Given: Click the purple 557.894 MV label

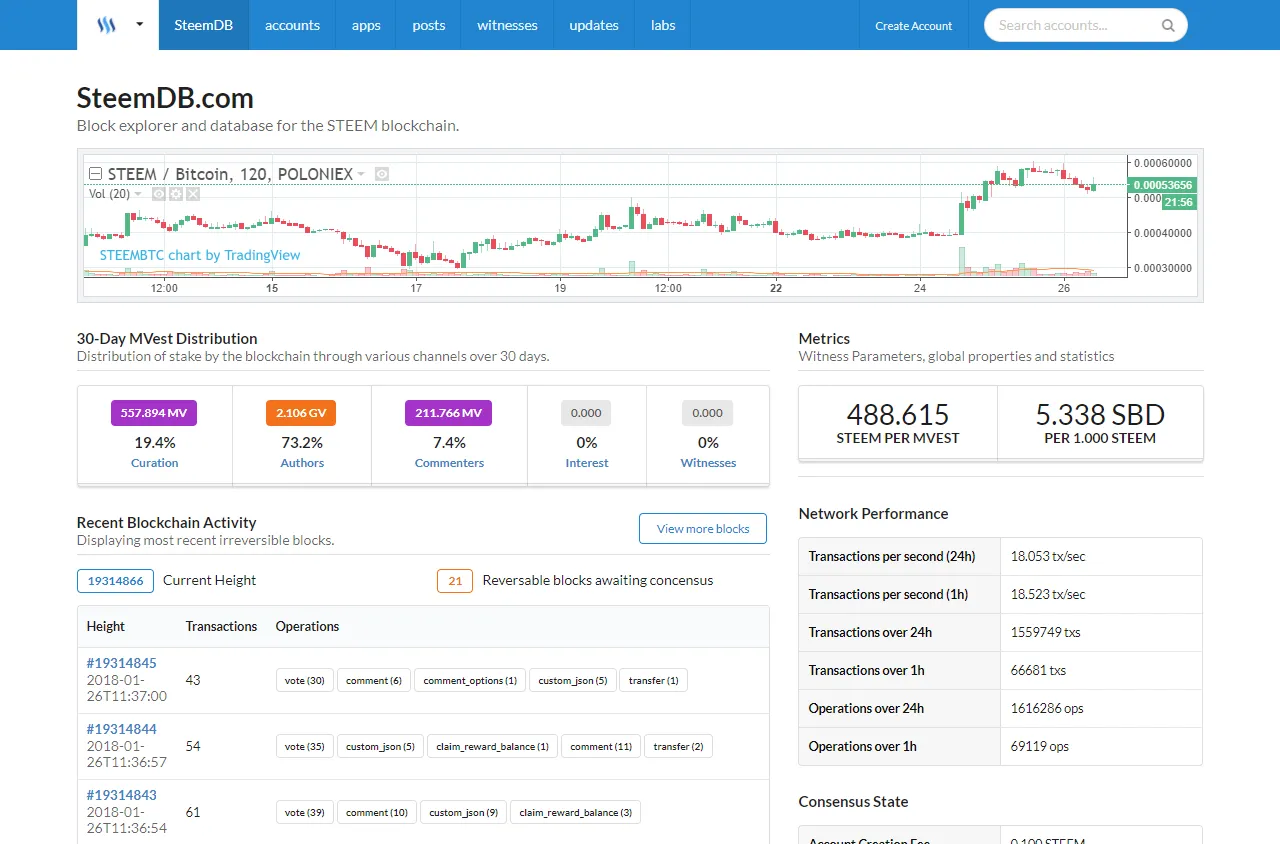Looking at the screenshot, I should pyautogui.click(x=154, y=413).
